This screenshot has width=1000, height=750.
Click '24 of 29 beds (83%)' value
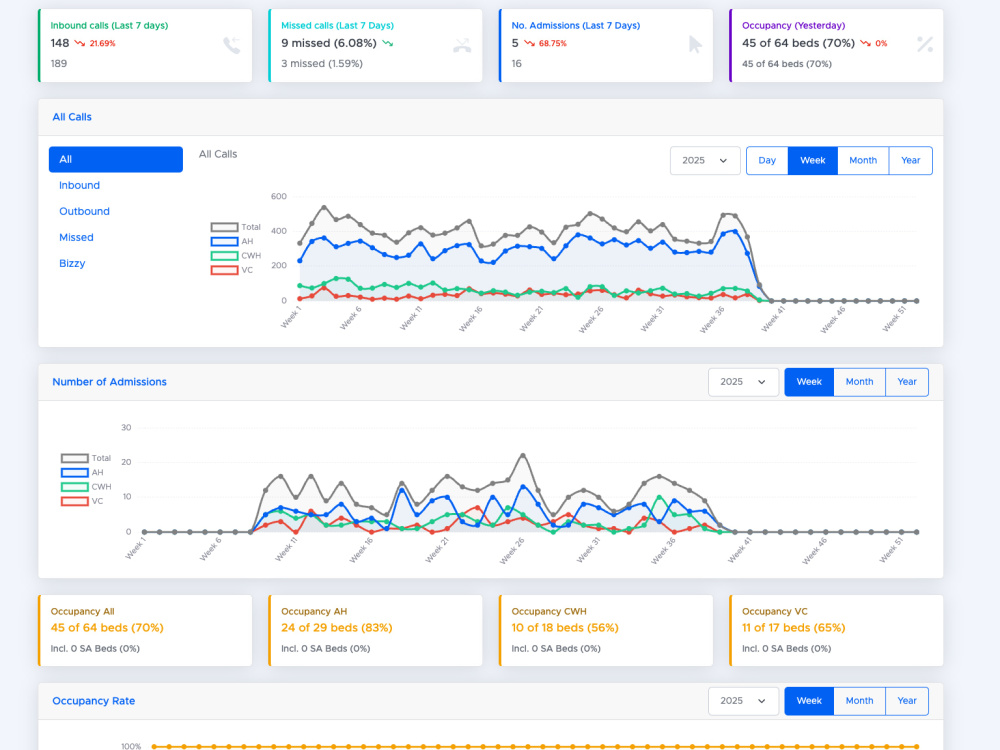pos(337,628)
